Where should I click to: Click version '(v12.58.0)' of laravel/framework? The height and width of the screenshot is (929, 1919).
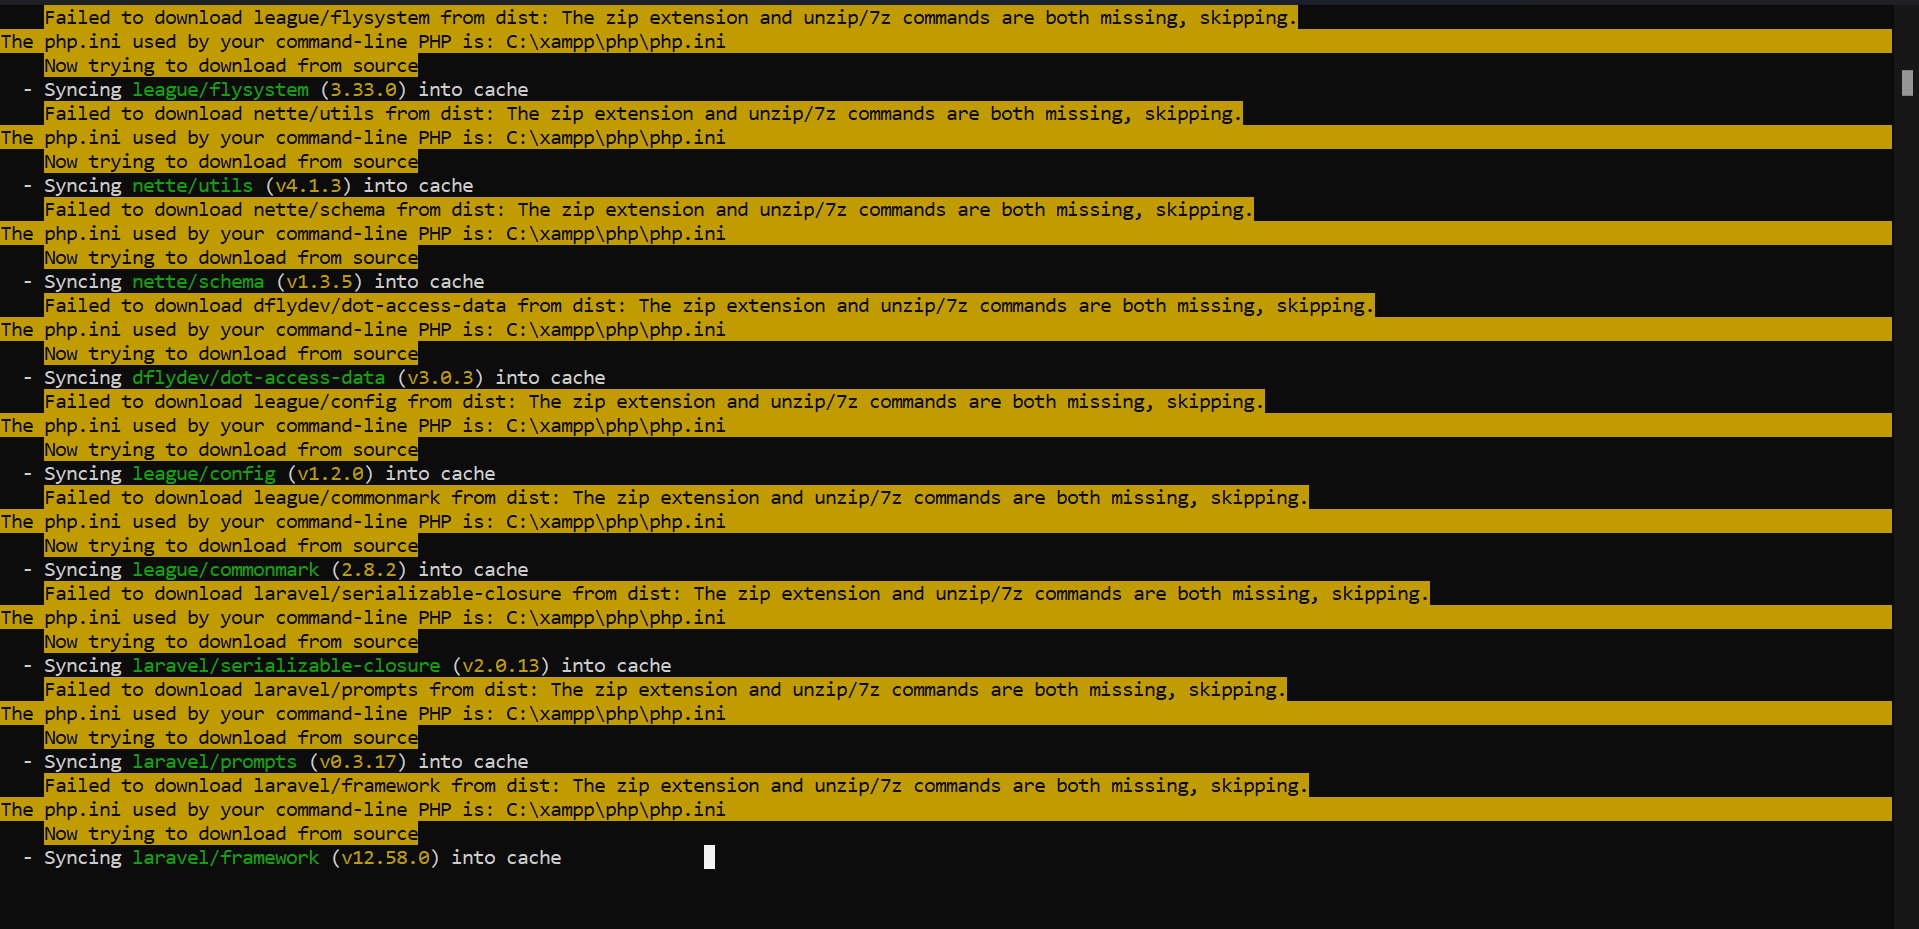point(386,858)
